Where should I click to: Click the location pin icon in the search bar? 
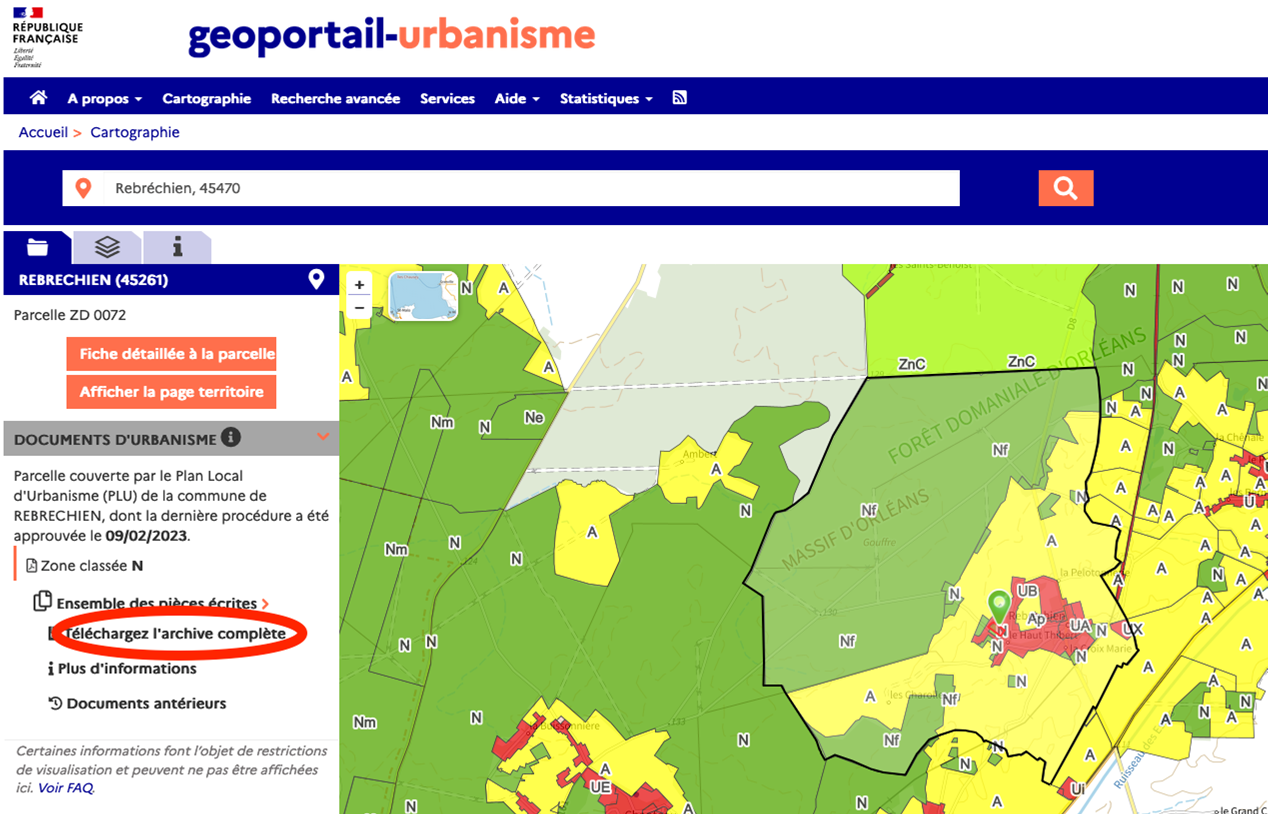click(x=84, y=188)
